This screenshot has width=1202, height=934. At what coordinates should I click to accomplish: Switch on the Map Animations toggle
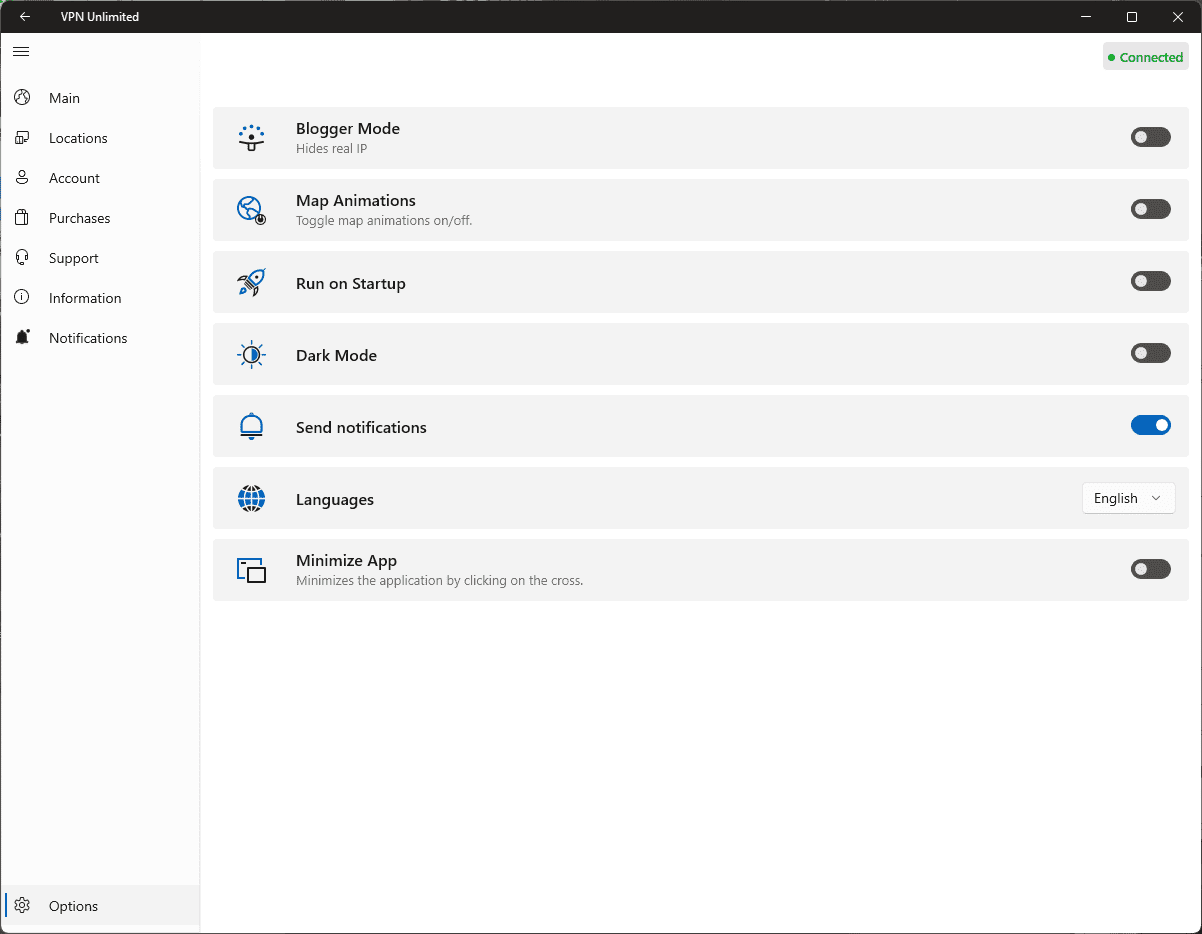coord(1150,209)
